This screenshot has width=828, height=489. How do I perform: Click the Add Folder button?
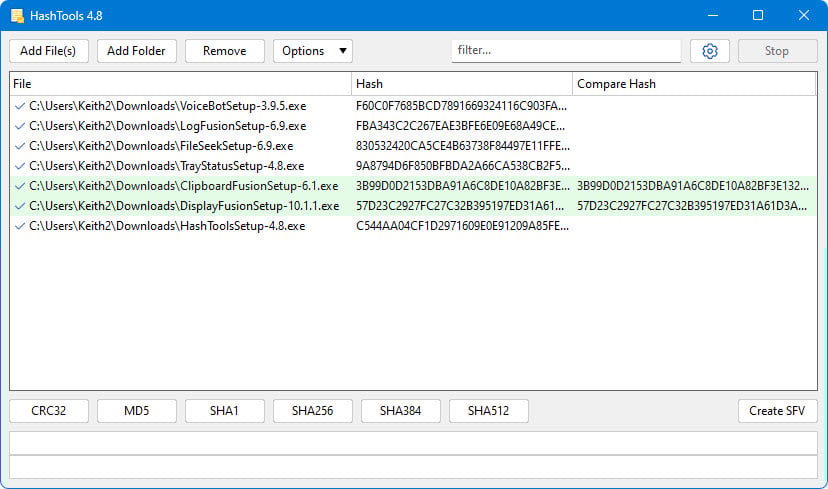(x=137, y=51)
